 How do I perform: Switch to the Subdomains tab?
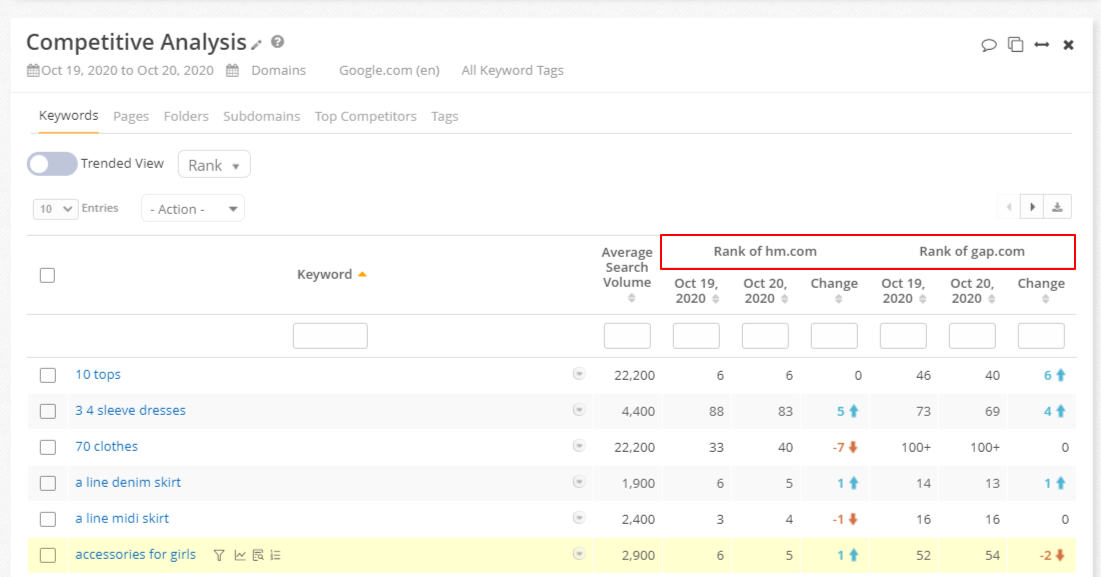[261, 117]
